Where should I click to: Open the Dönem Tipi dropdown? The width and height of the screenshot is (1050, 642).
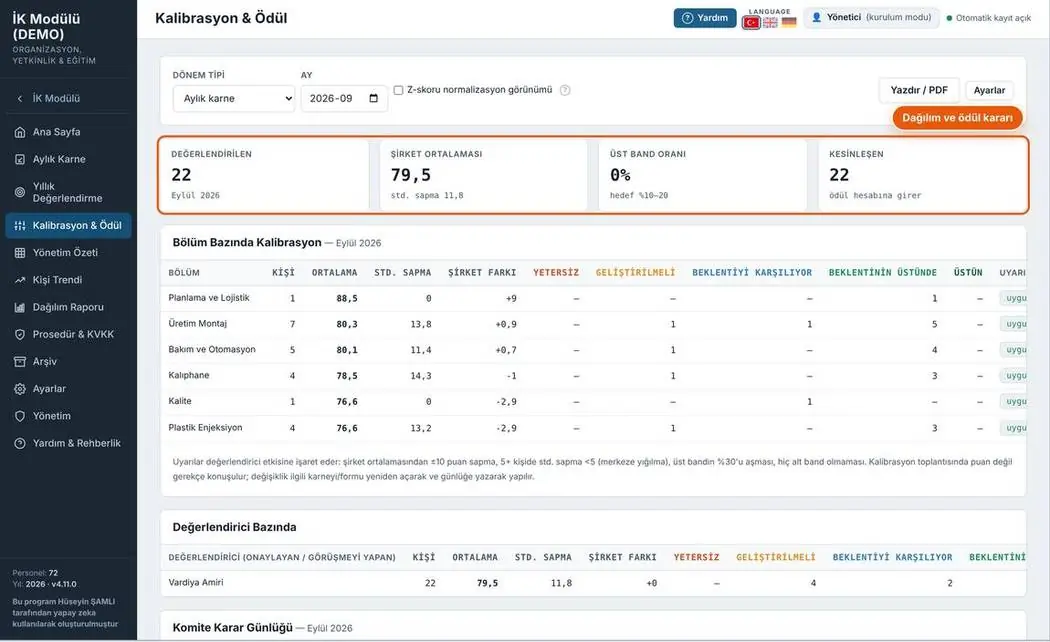point(234,98)
